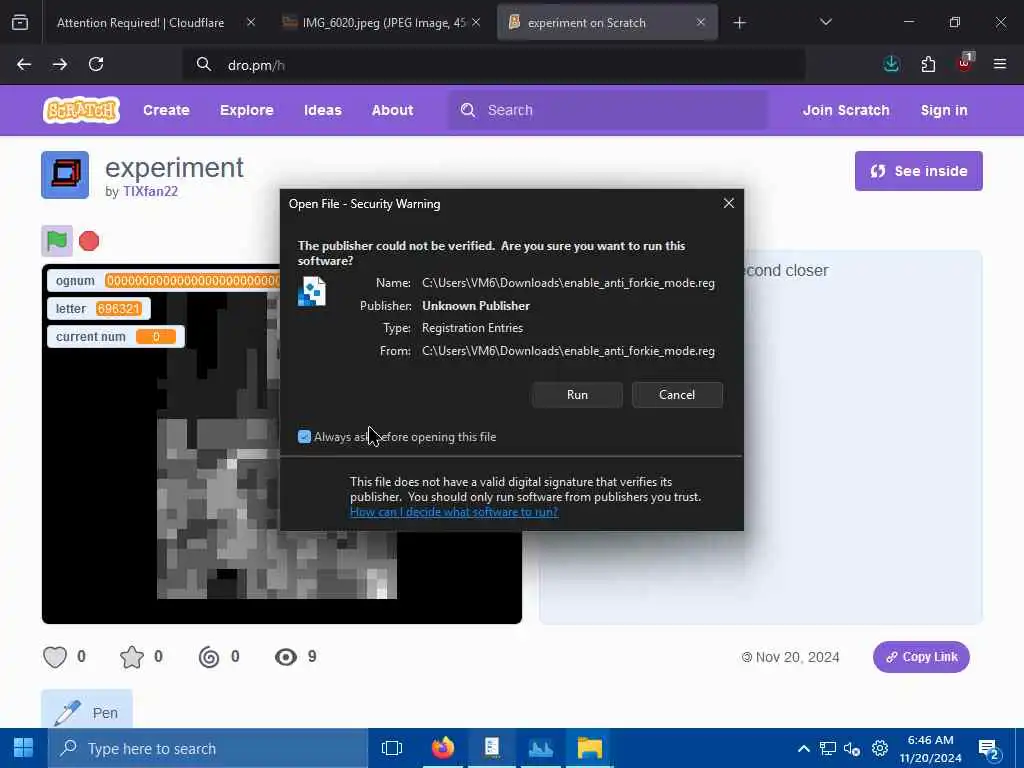Click the See inside button
This screenshot has height=768, width=1024.
tap(918, 171)
